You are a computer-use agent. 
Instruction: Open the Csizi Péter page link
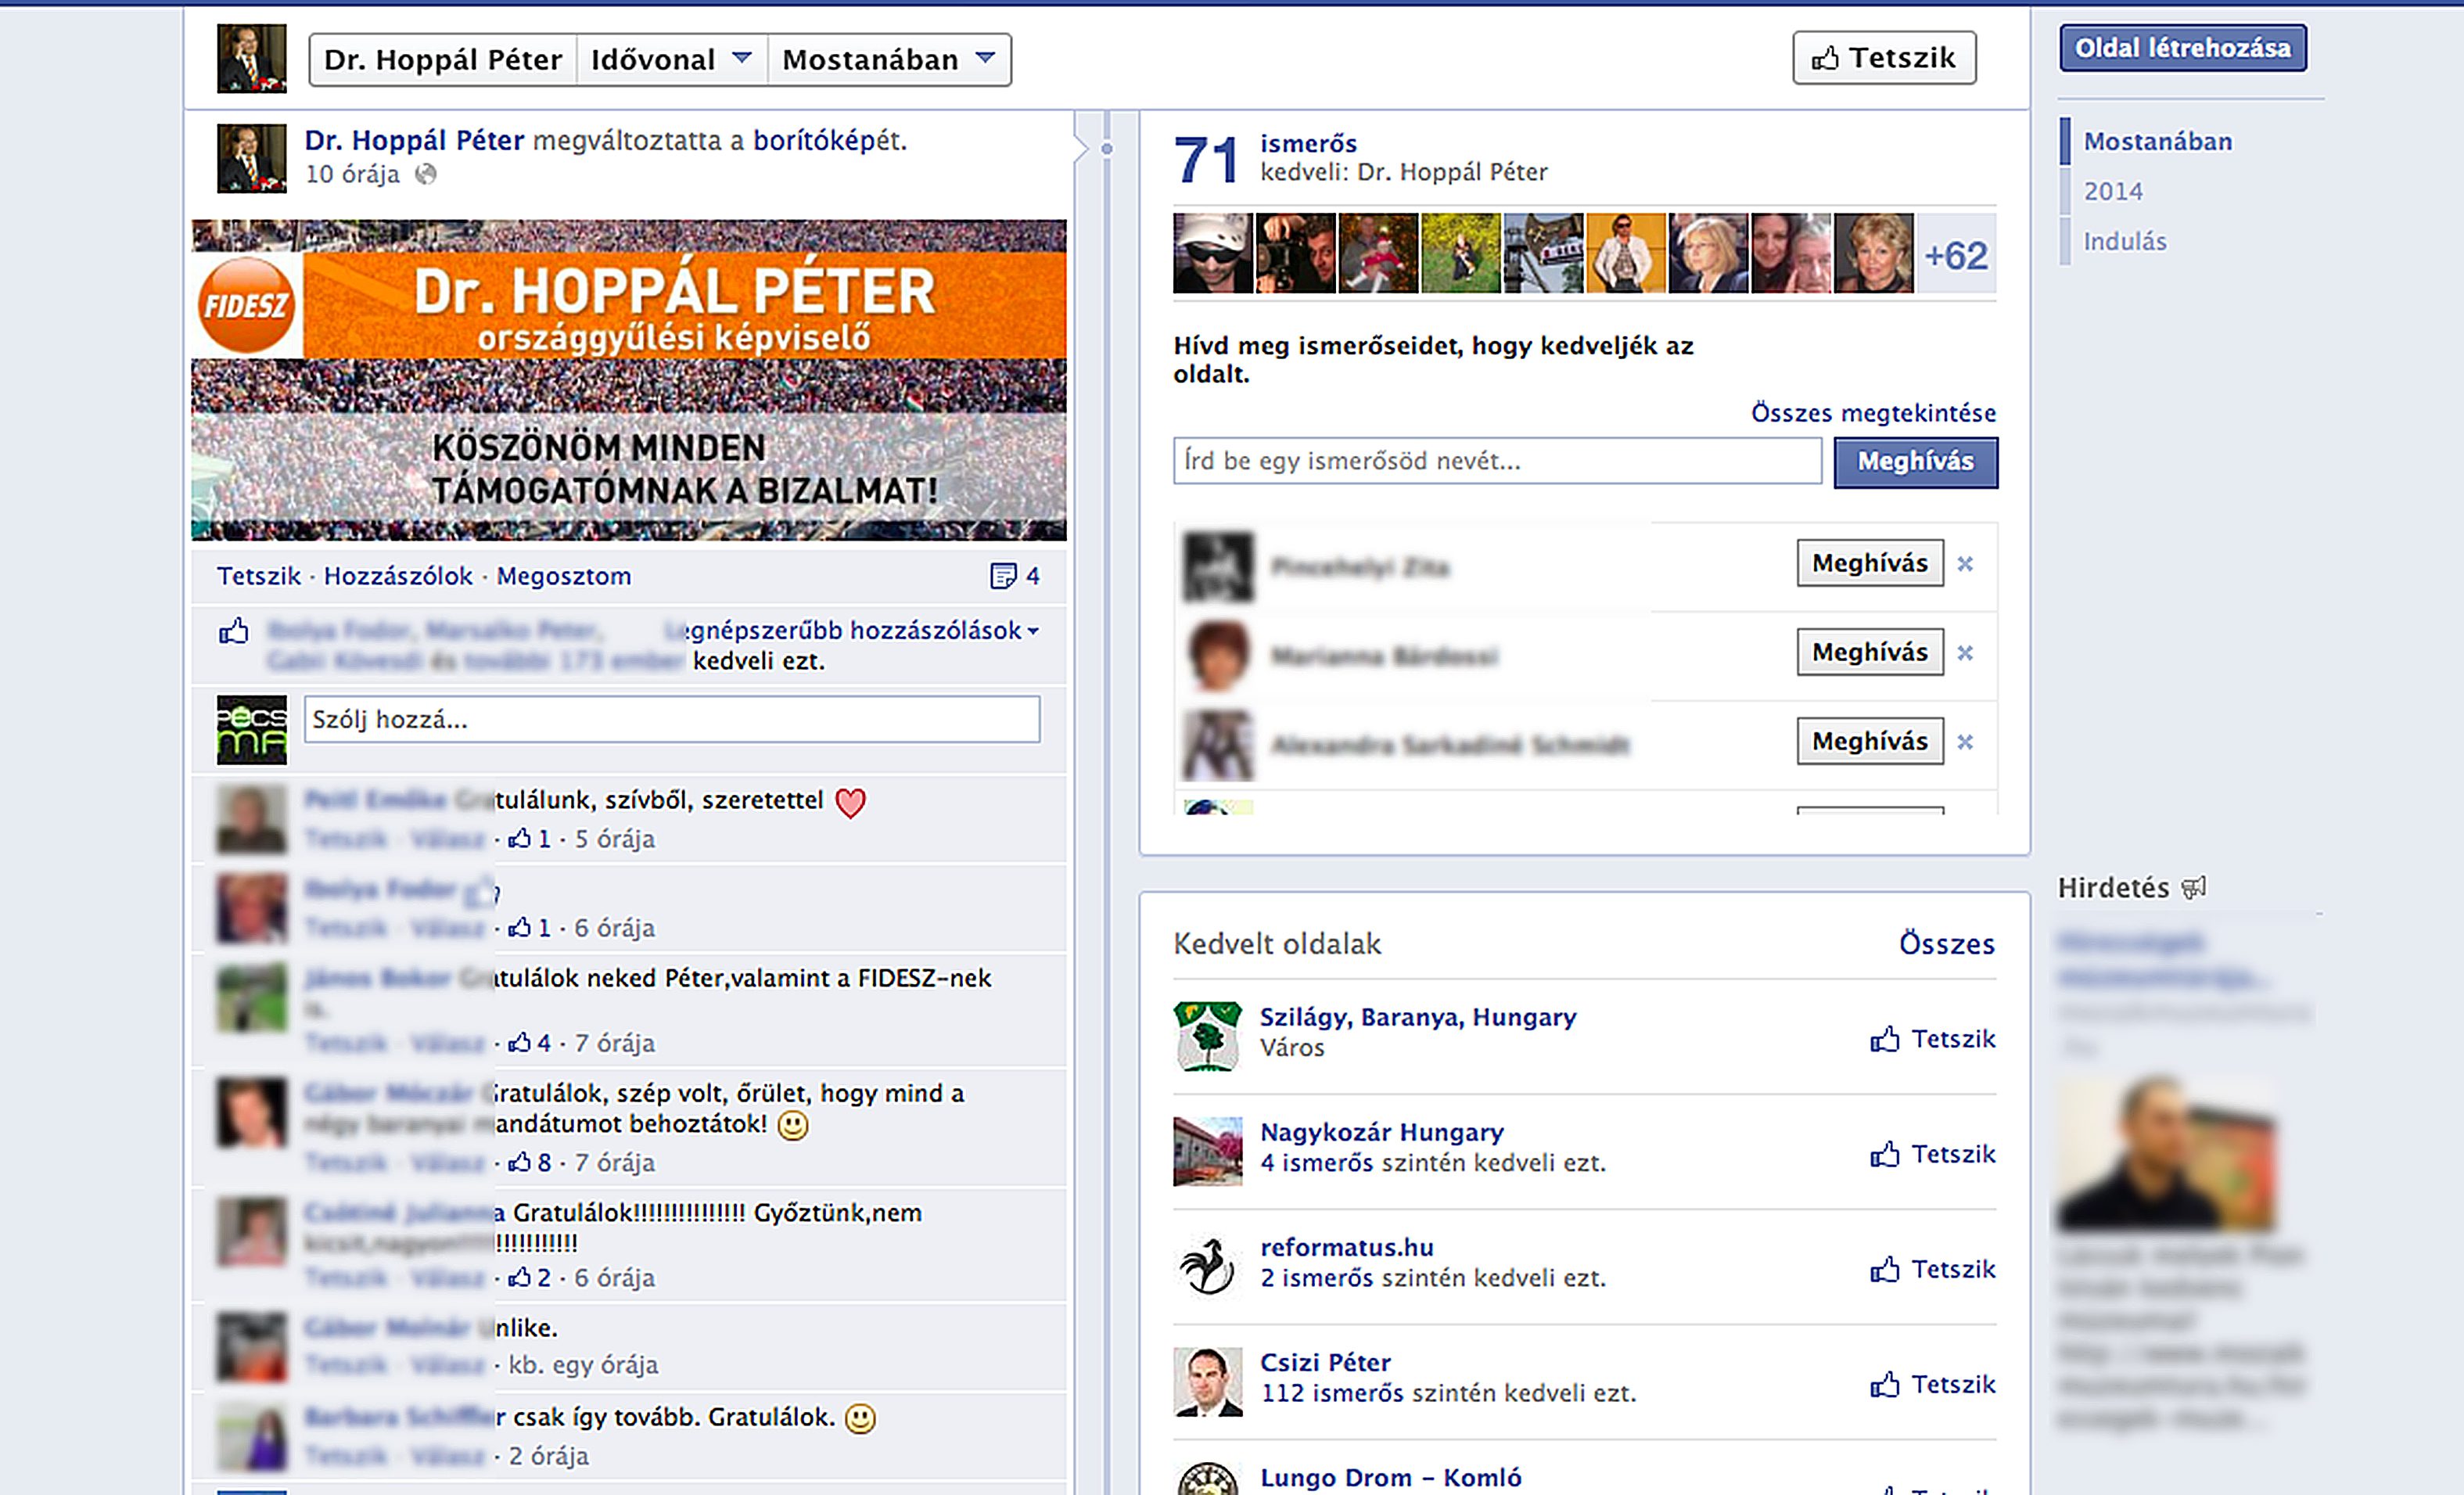coord(1325,1362)
